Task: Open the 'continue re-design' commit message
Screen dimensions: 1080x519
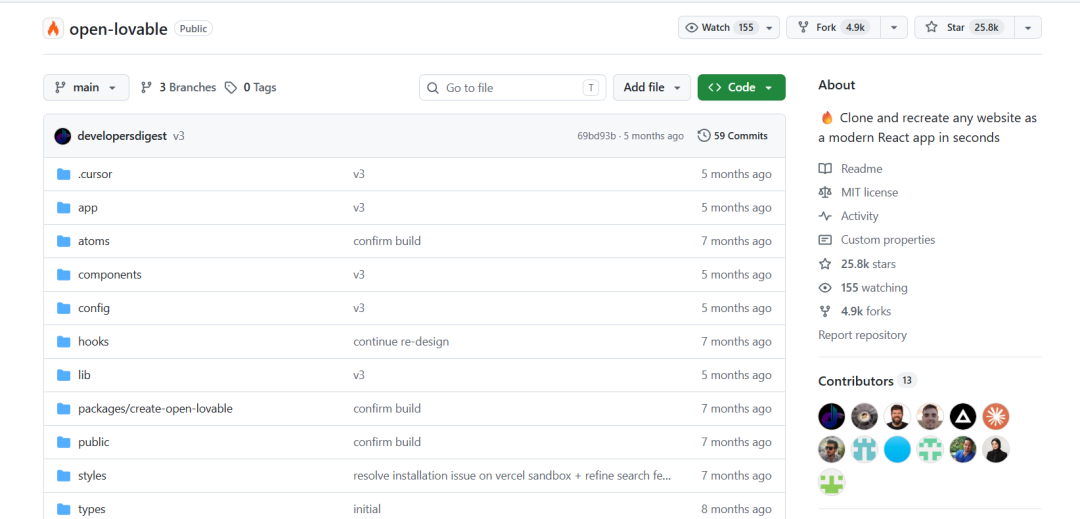Action: (402, 341)
